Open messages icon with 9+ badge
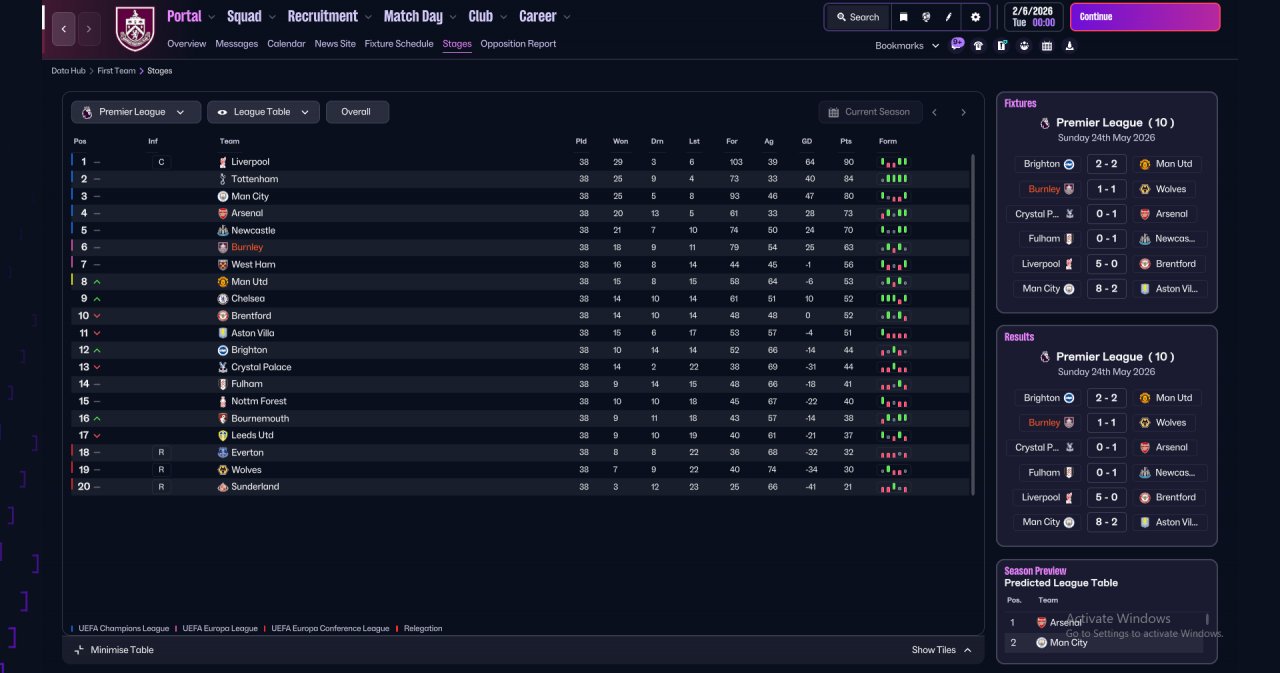 957,44
